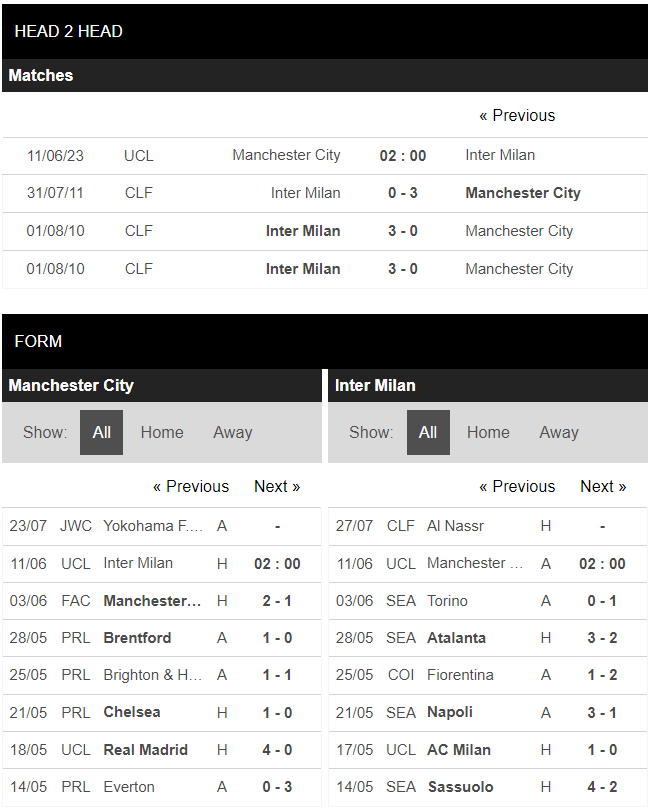The image size is (654, 808).
Task: Show next Inter Milan fixtures
Action: (x=603, y=486)
